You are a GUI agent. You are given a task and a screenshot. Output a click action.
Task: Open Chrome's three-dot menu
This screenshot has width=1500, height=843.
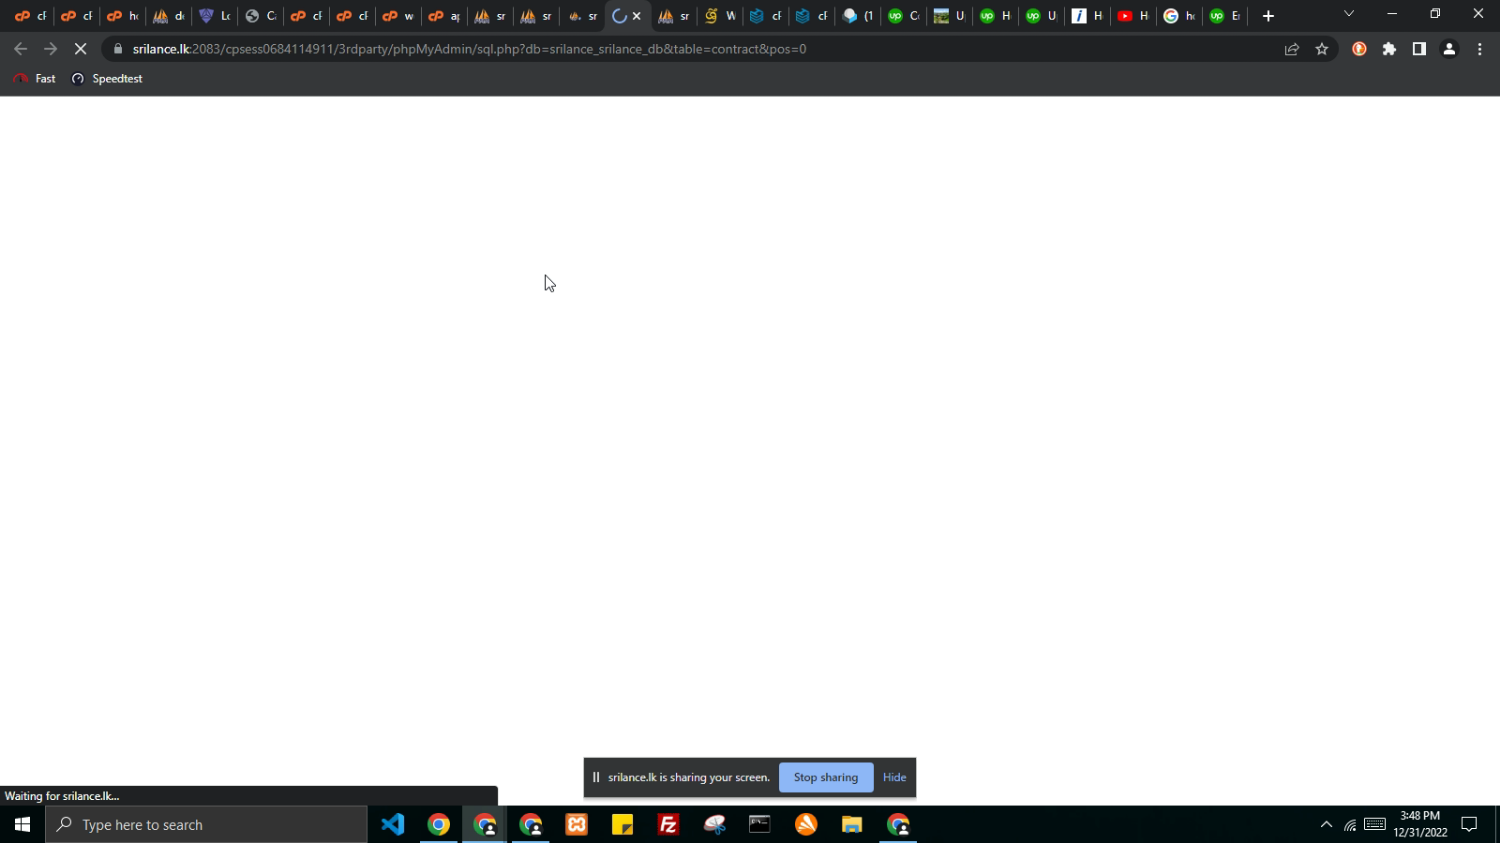pyautogui.click(x=1480, y=49)
